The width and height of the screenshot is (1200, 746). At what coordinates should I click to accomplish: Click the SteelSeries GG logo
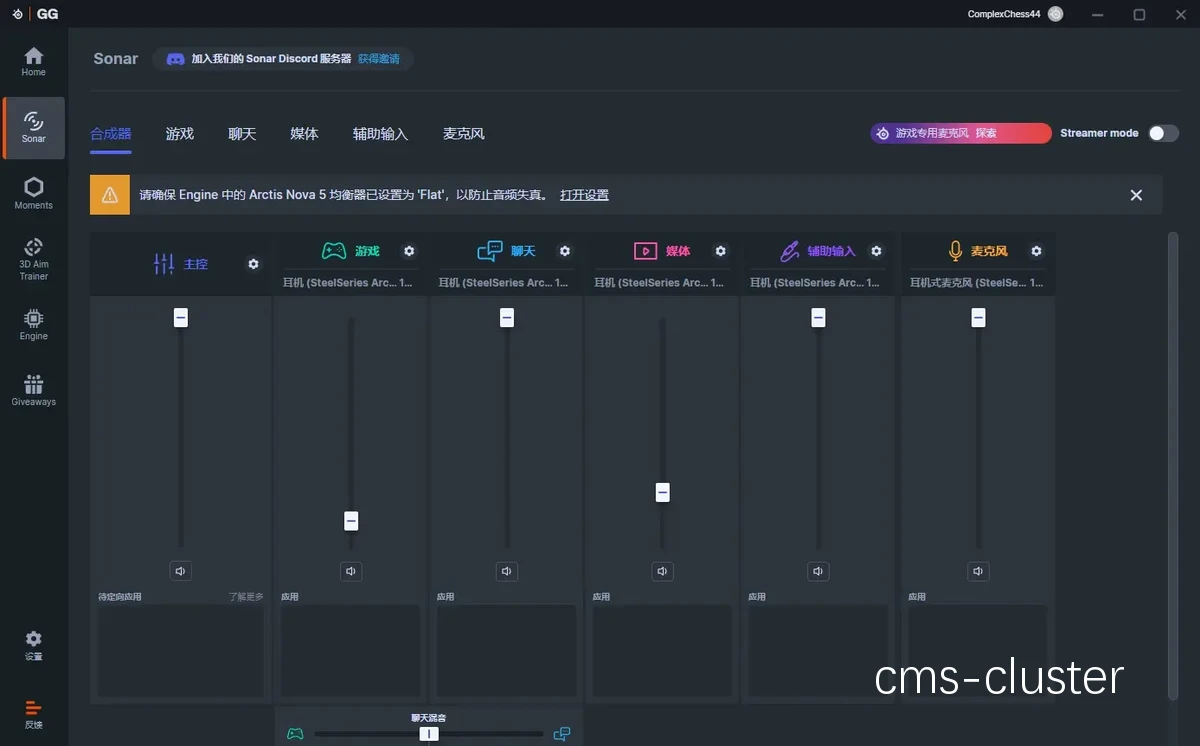pos(33,14)
